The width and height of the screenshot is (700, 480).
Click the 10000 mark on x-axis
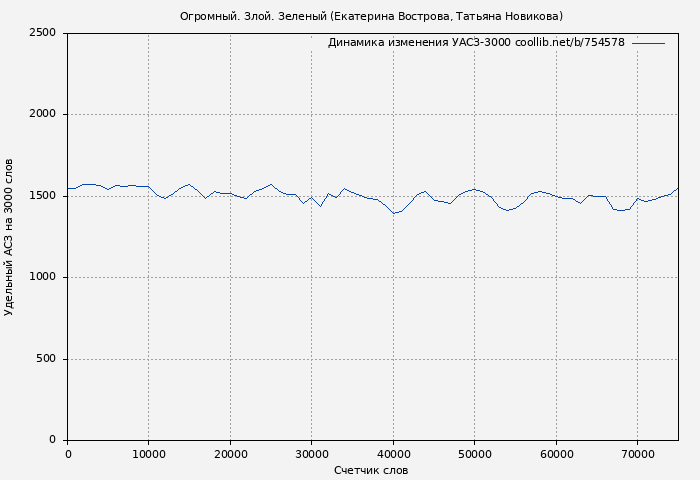point(148,454)
